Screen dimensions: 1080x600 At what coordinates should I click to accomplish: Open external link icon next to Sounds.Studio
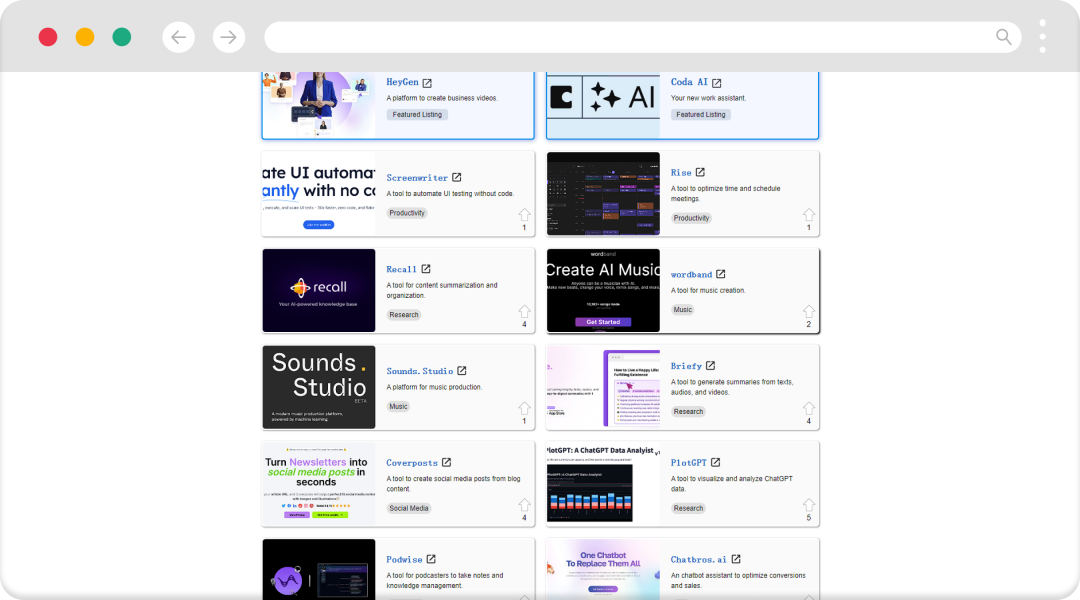pyautogui.click(x=461, y=371)
